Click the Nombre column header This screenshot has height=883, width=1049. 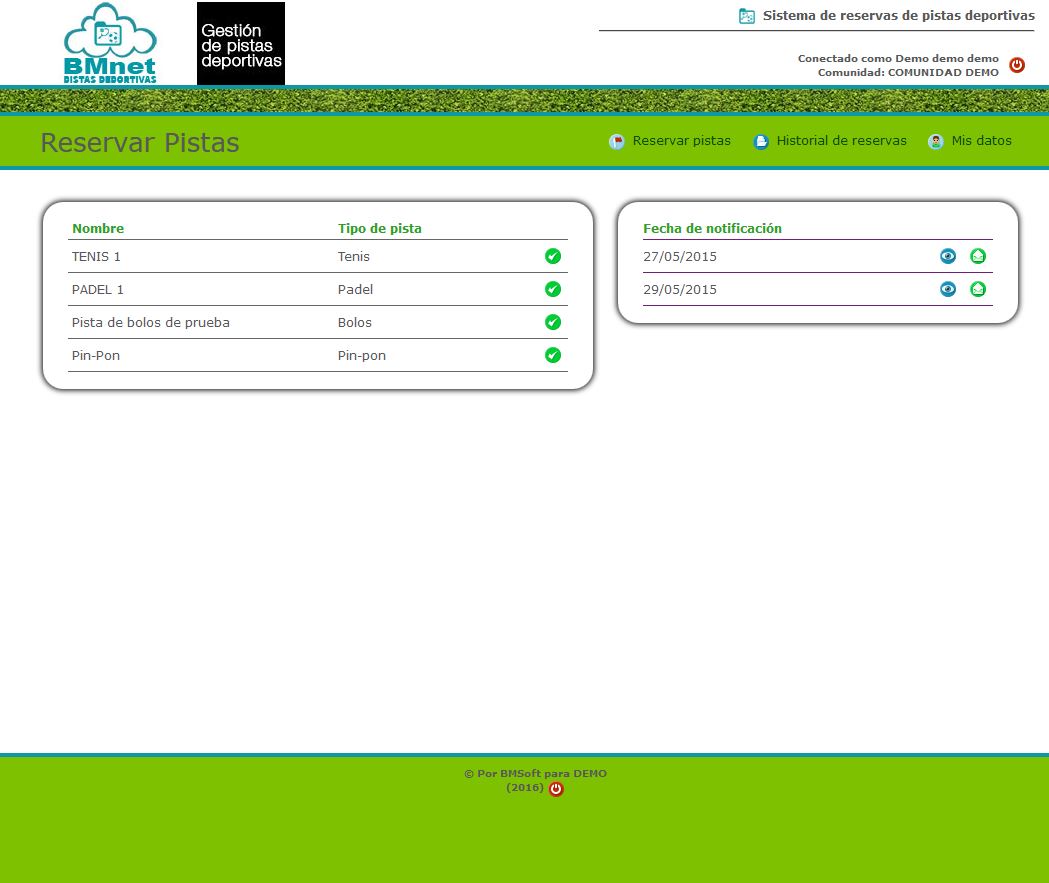[x=98, y=228]
